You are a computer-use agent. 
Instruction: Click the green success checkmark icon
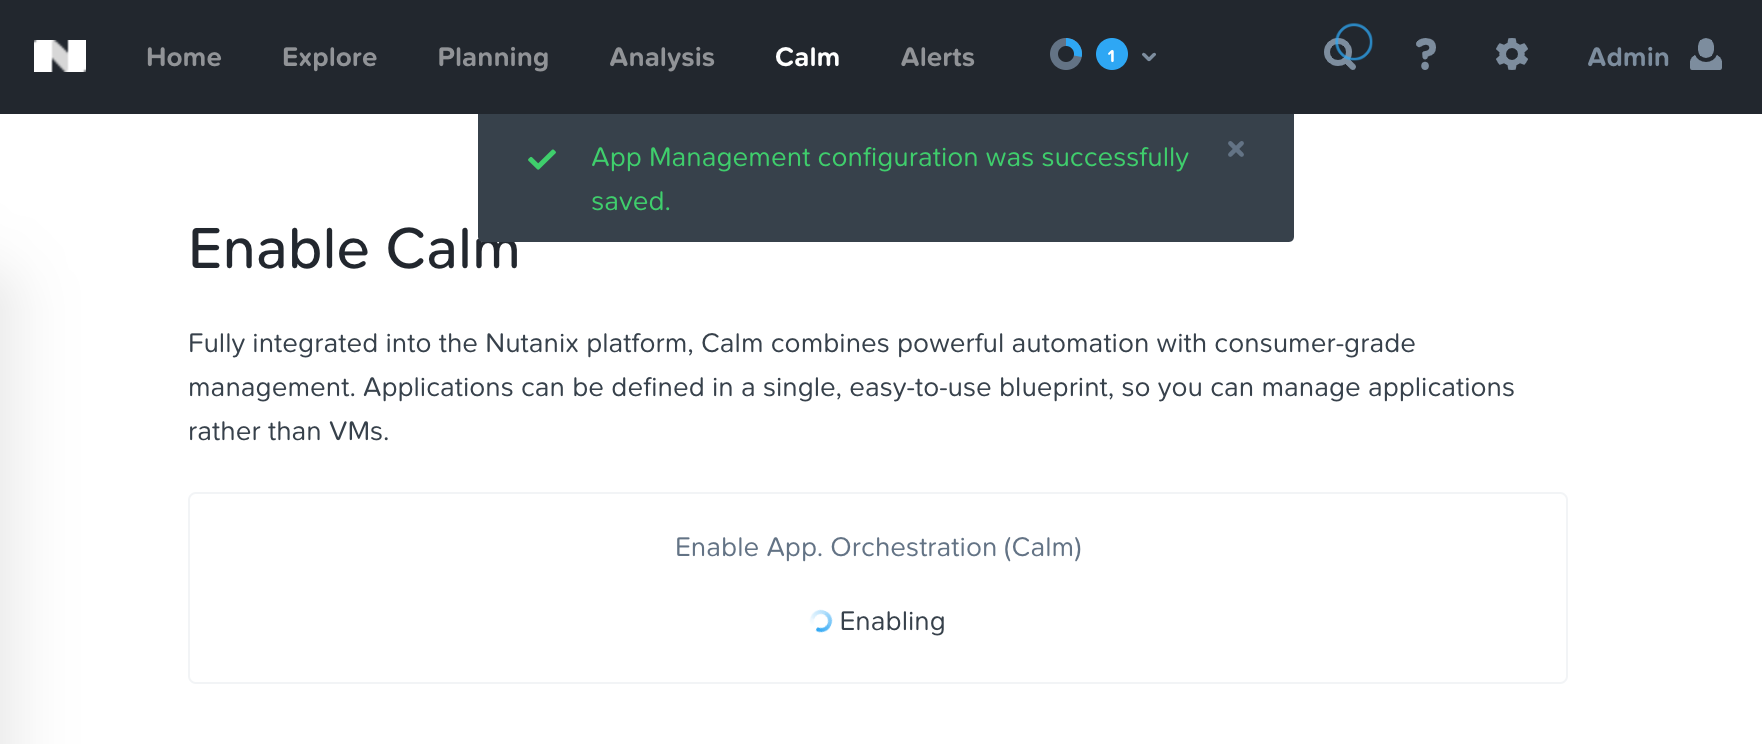[x=542, y=159]
